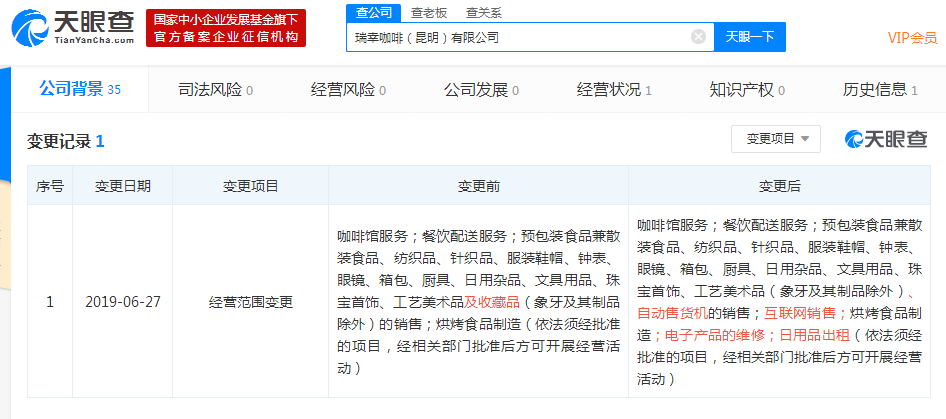Open the 历史信息 tab
Screen dimensions: 946x419
click(880, 91)
